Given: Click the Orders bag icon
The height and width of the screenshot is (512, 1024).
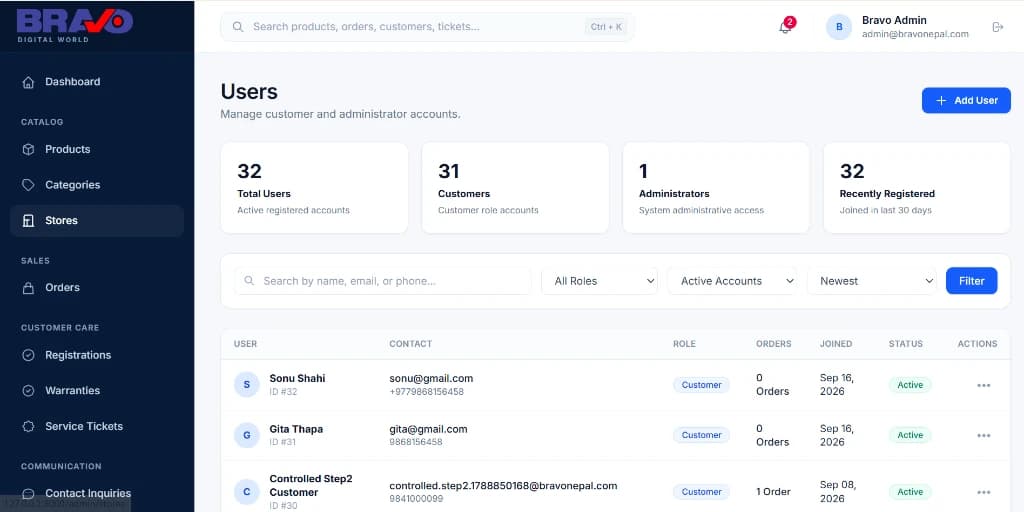Looking at the screenshot, I should pos(28,288).
